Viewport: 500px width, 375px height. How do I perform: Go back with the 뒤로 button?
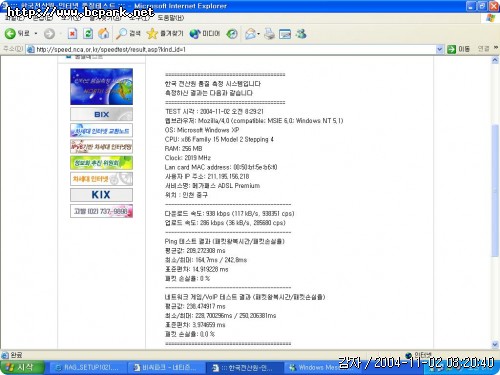tap(17, 33)
